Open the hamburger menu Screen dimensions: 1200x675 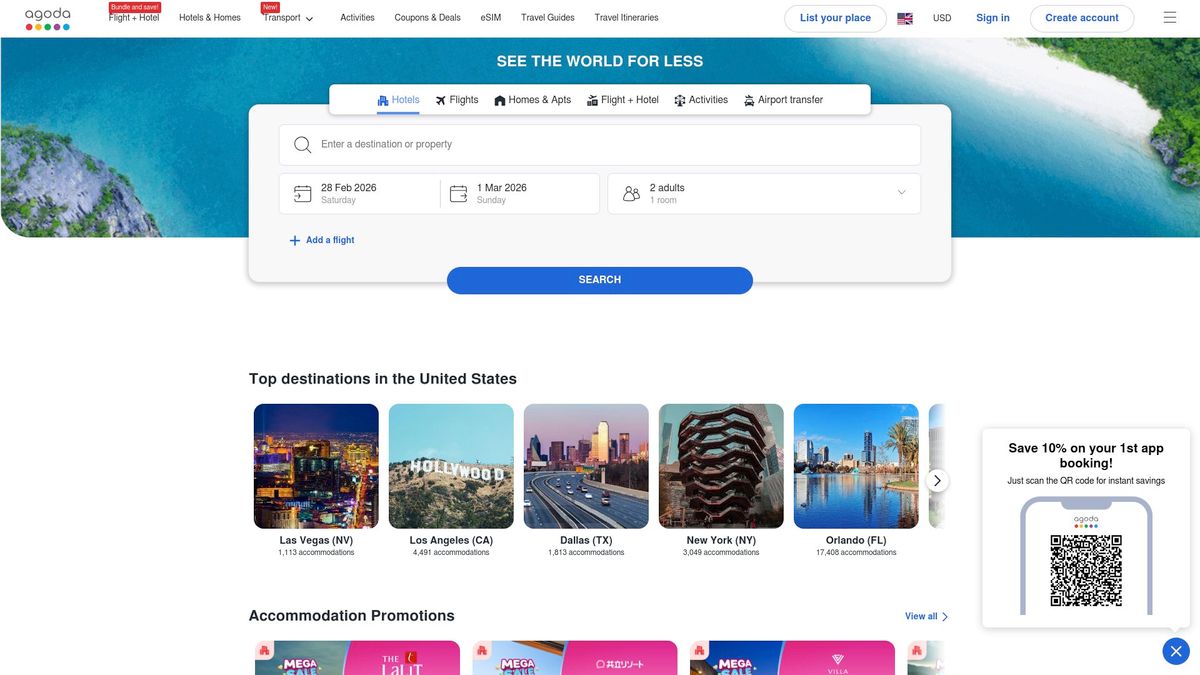coord(1169,17)
